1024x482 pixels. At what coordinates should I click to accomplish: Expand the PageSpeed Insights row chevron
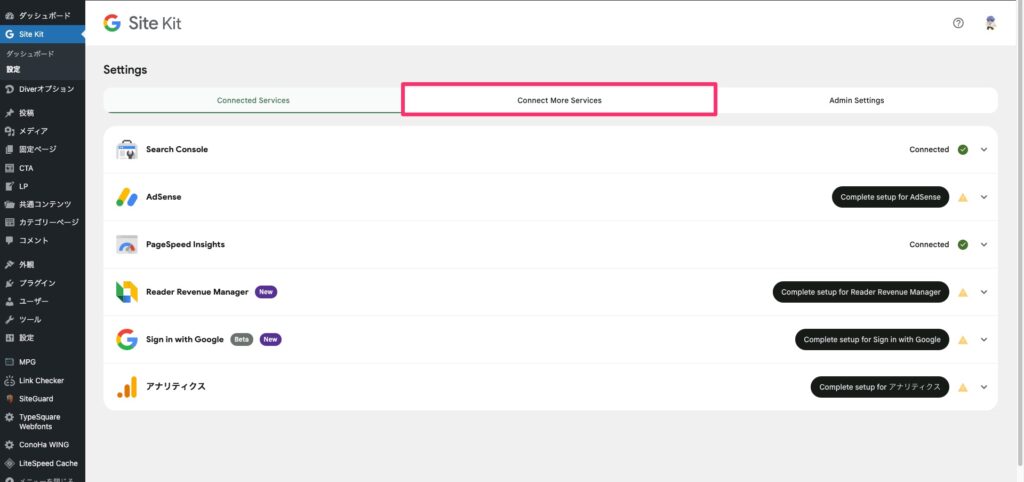point(984,245)
